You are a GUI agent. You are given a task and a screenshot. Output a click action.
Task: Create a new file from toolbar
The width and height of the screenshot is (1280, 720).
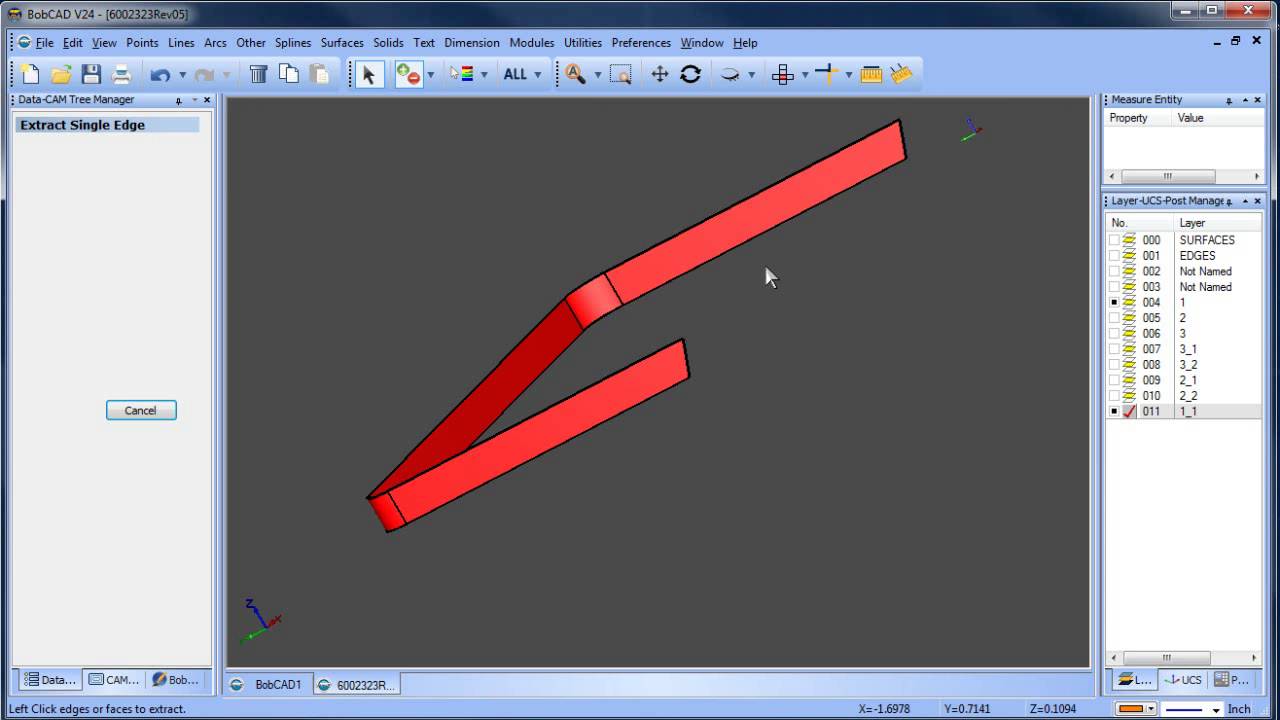tap(30, 74)
